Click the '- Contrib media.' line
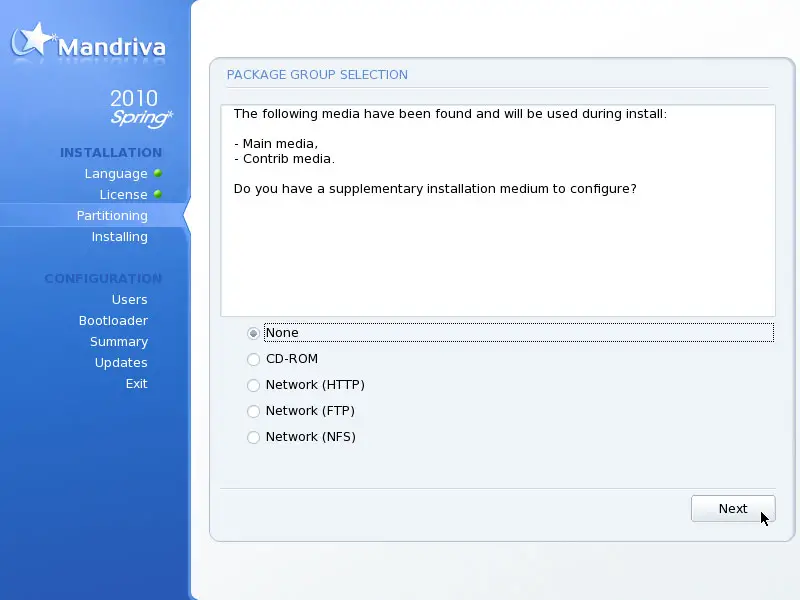 (x=284, y=159)
